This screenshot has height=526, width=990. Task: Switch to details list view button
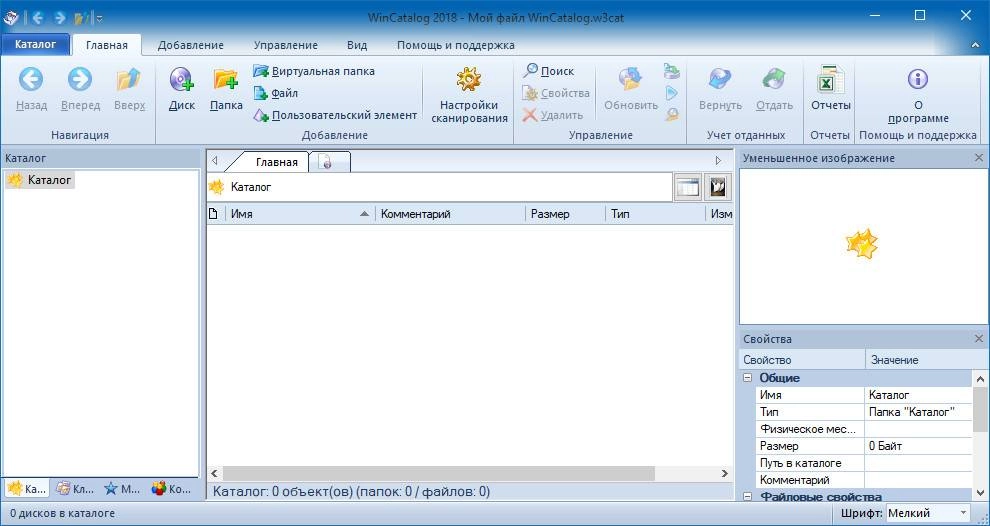[688, 187]
